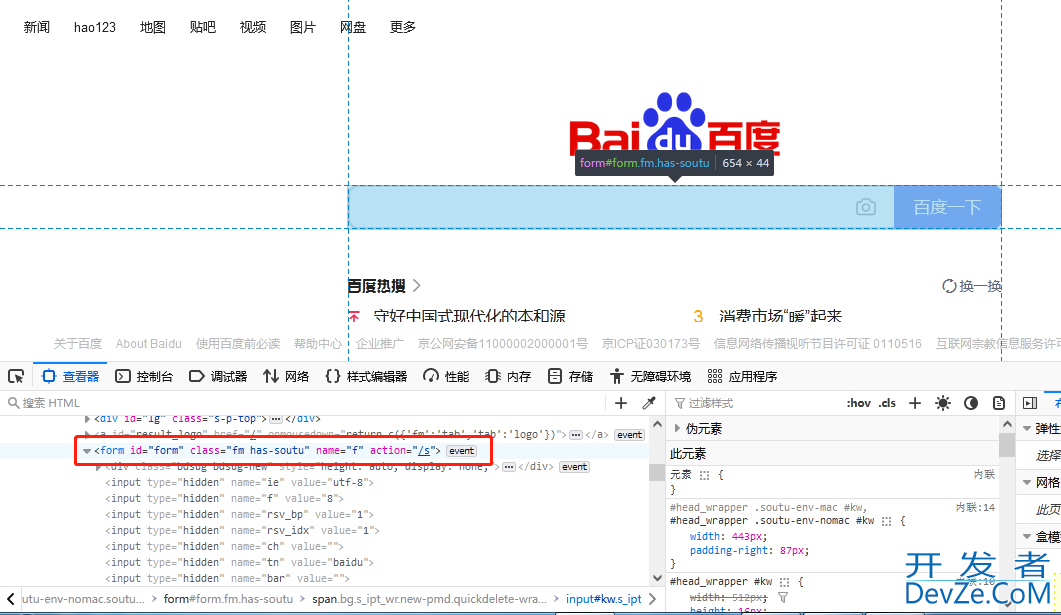
Task: Collapse the 弹性 section
Action: (x=1027, y=428)
